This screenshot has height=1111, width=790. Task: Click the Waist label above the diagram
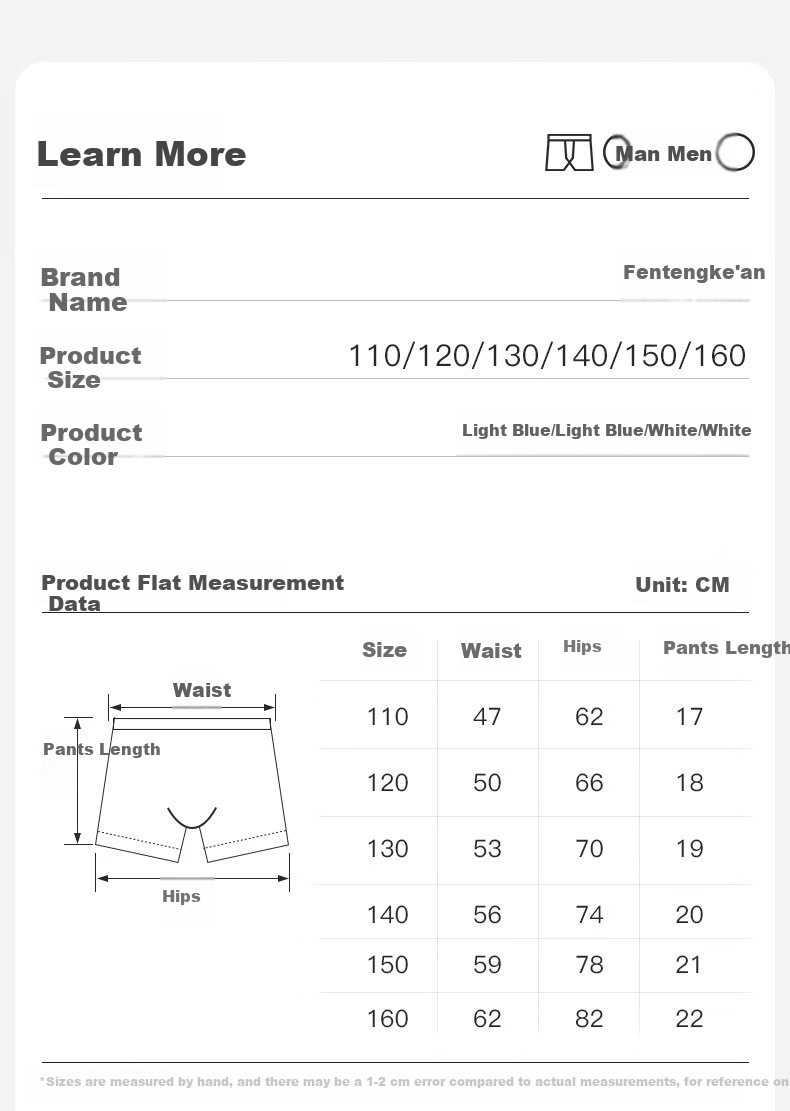click(x=202, y=690)
